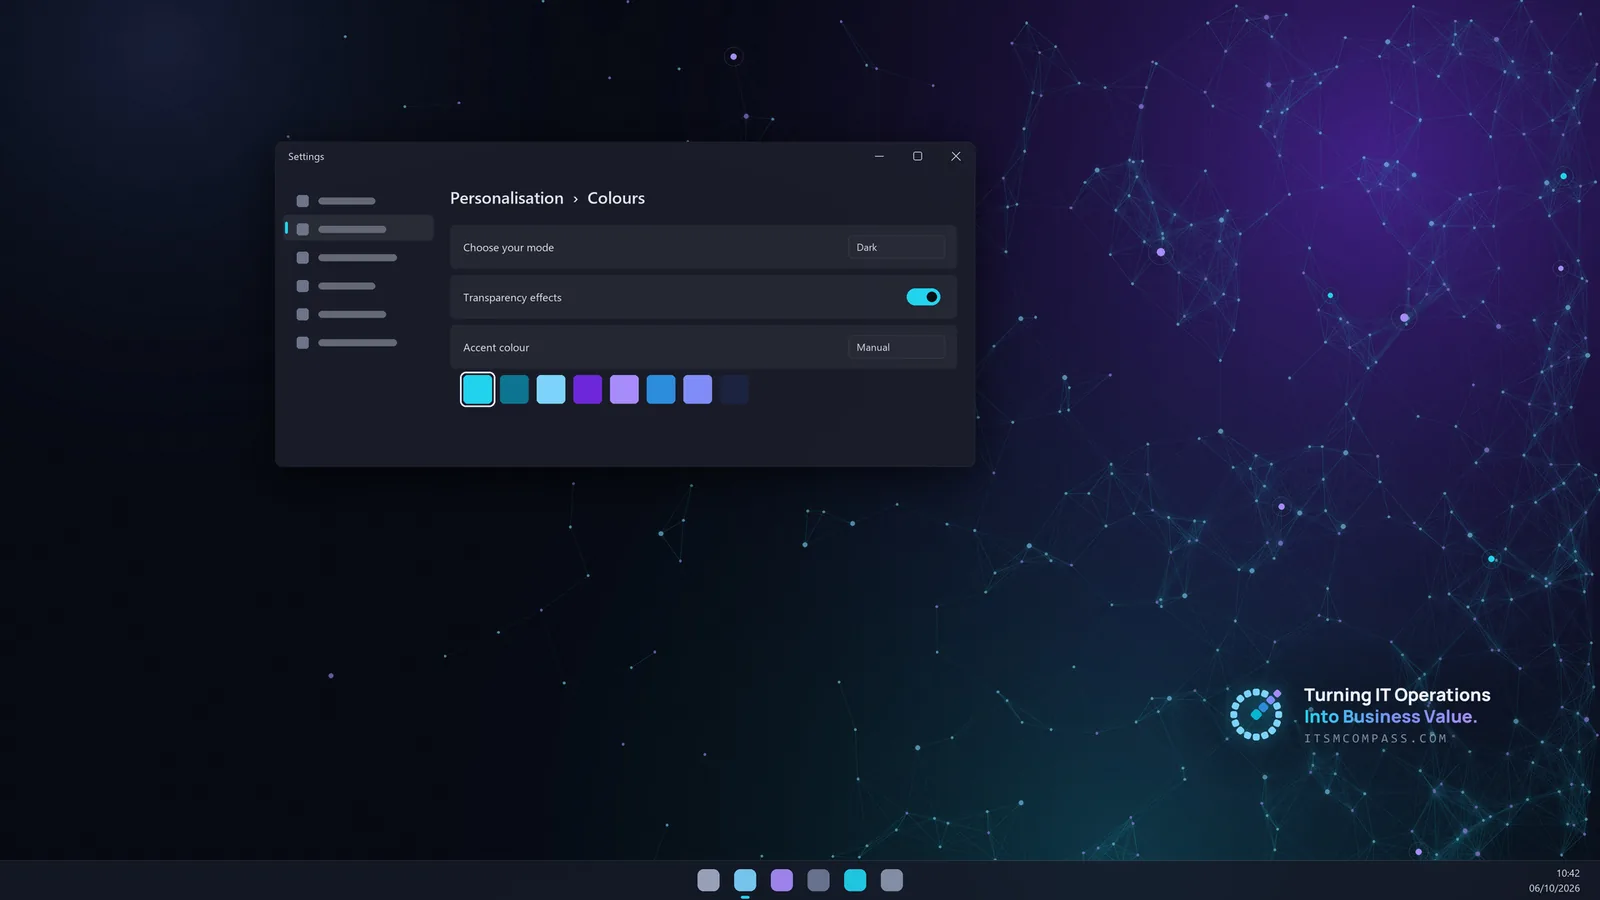Click the 'Accent colour' label
1600x900 pixels.
496,347
